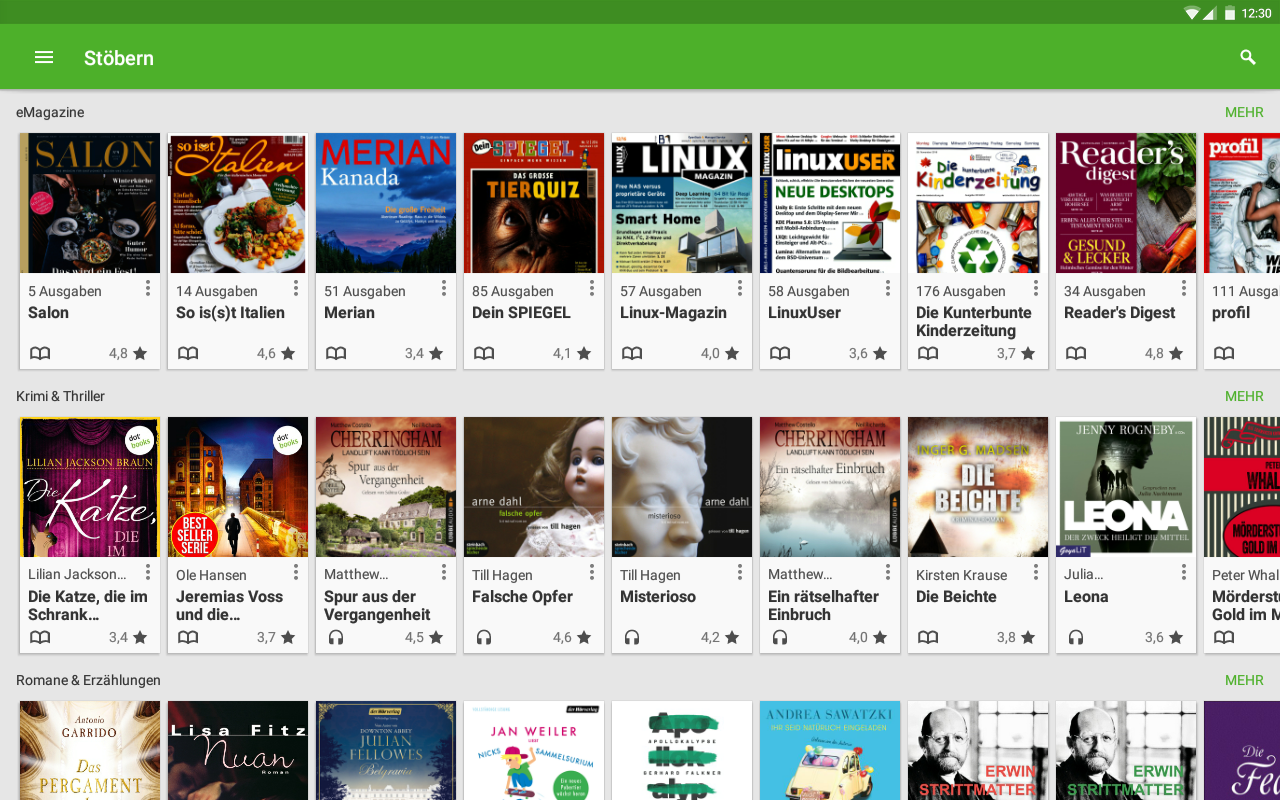Open overflow menu for Reader's Digest
1280x800 pixels.
1184,288
